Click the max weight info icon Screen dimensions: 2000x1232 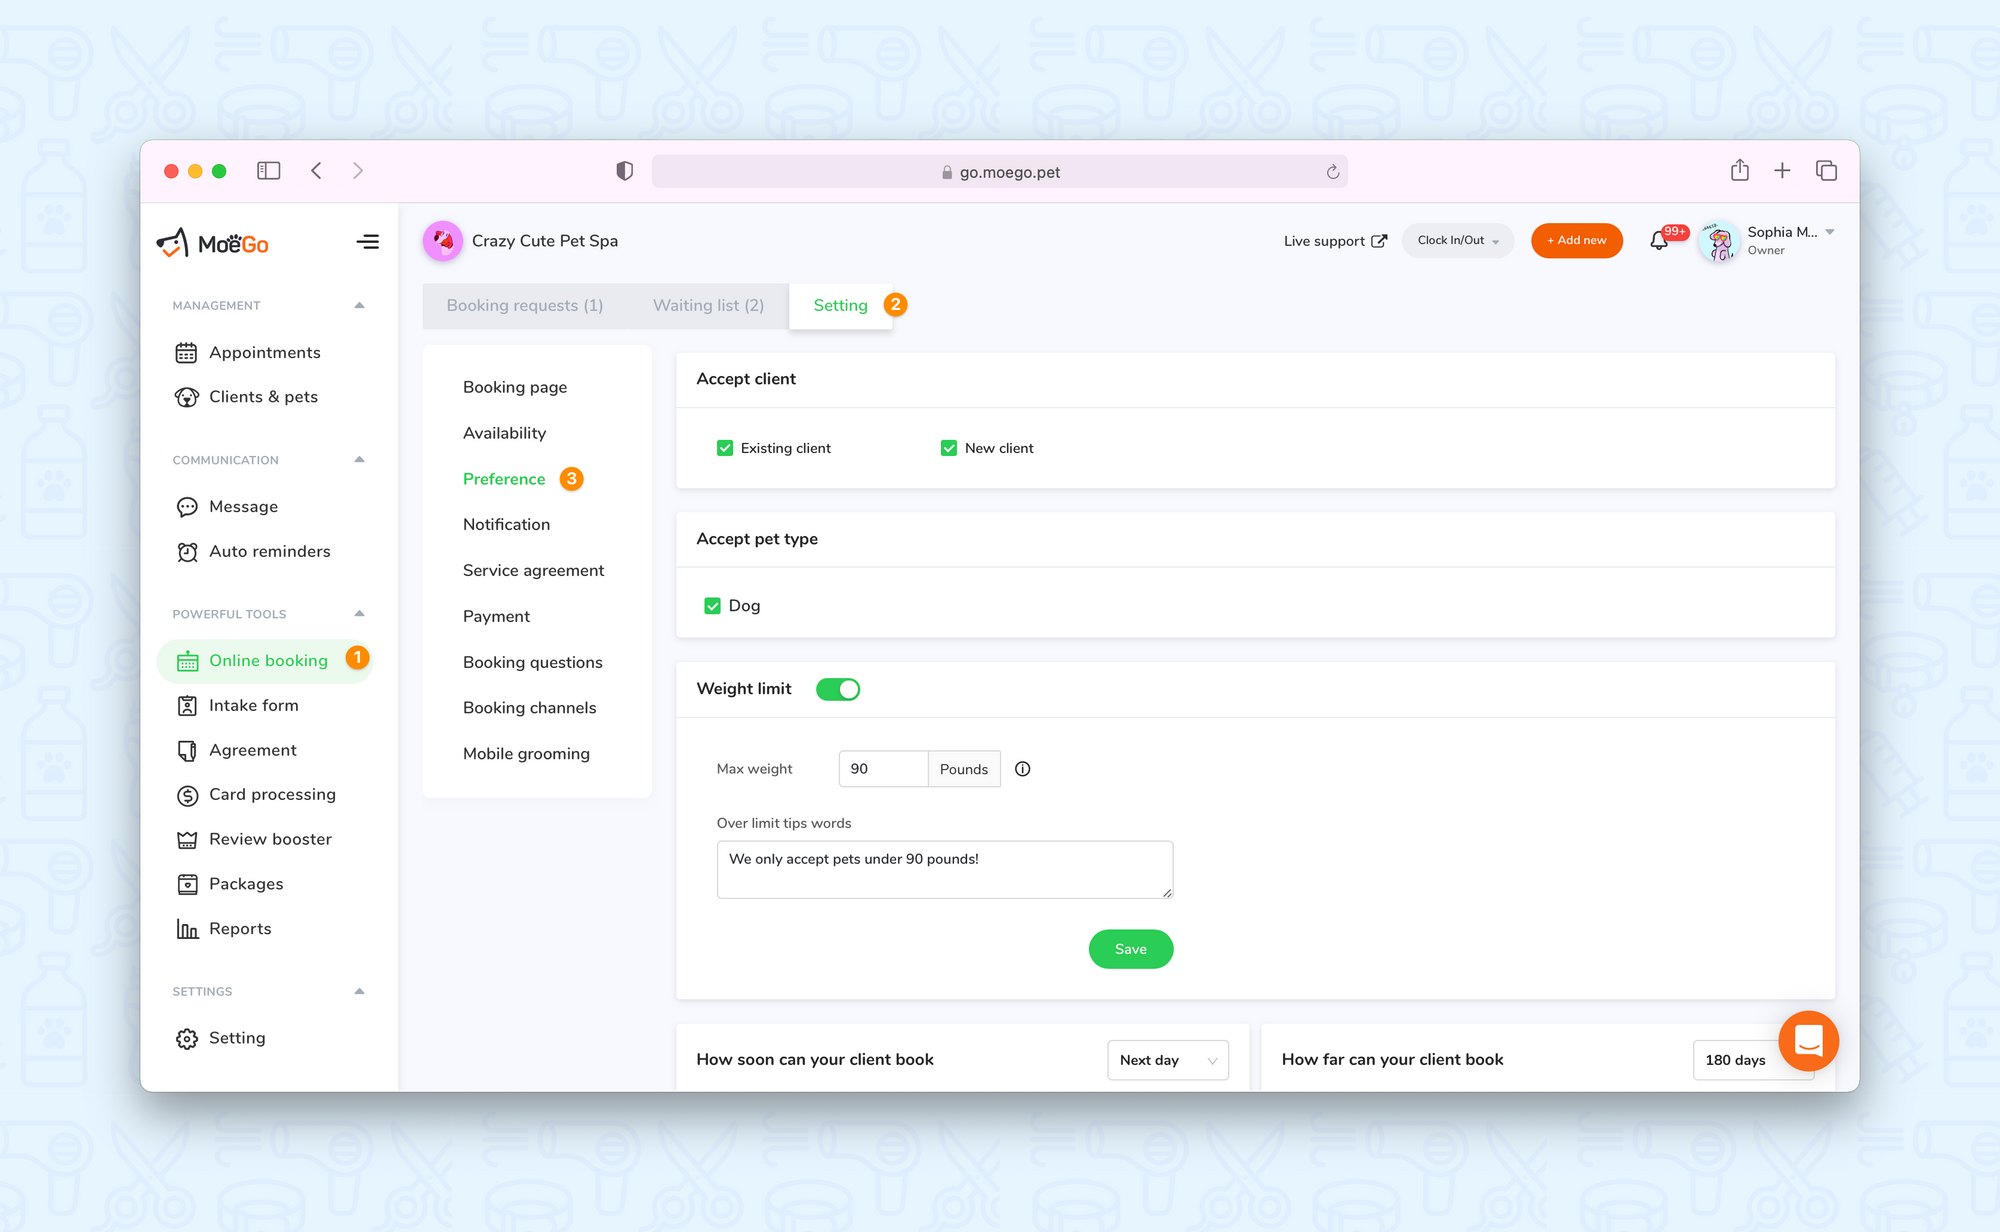tap(1022, 769)
